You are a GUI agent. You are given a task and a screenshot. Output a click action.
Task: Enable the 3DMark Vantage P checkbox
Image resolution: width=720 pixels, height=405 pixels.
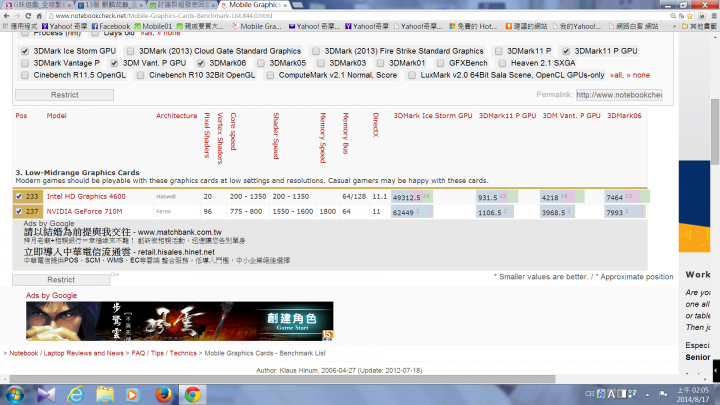[x=25, y=63]
